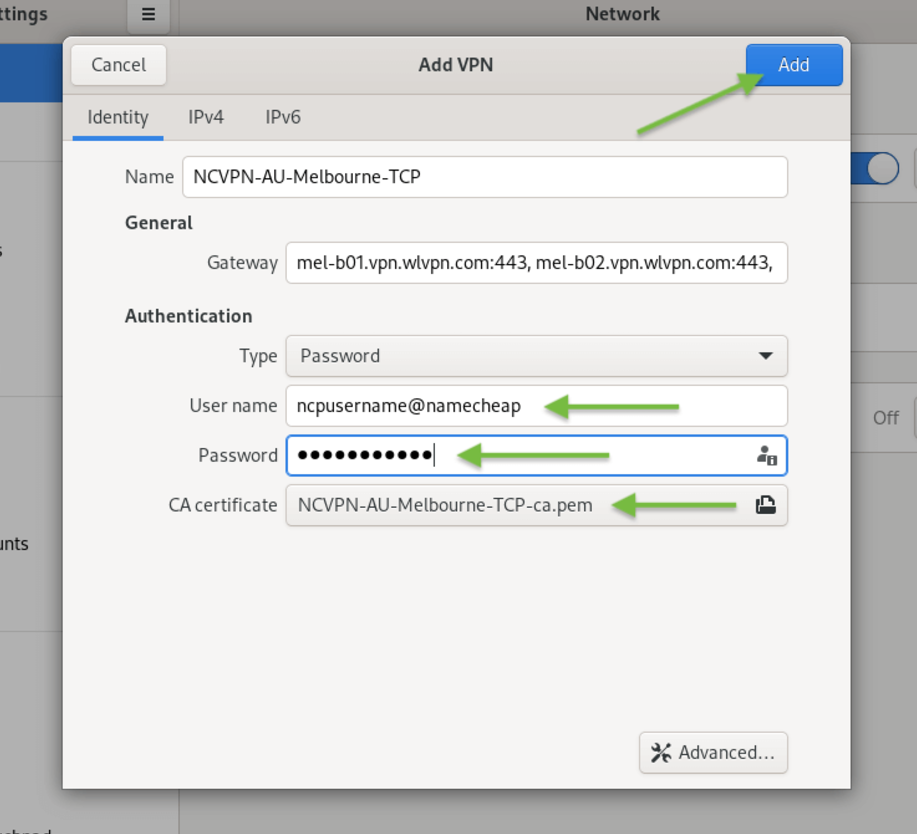This screenshot has width=917, height=834.
Task: Open the Settings hamburger menu
Action: pos(149,14)
